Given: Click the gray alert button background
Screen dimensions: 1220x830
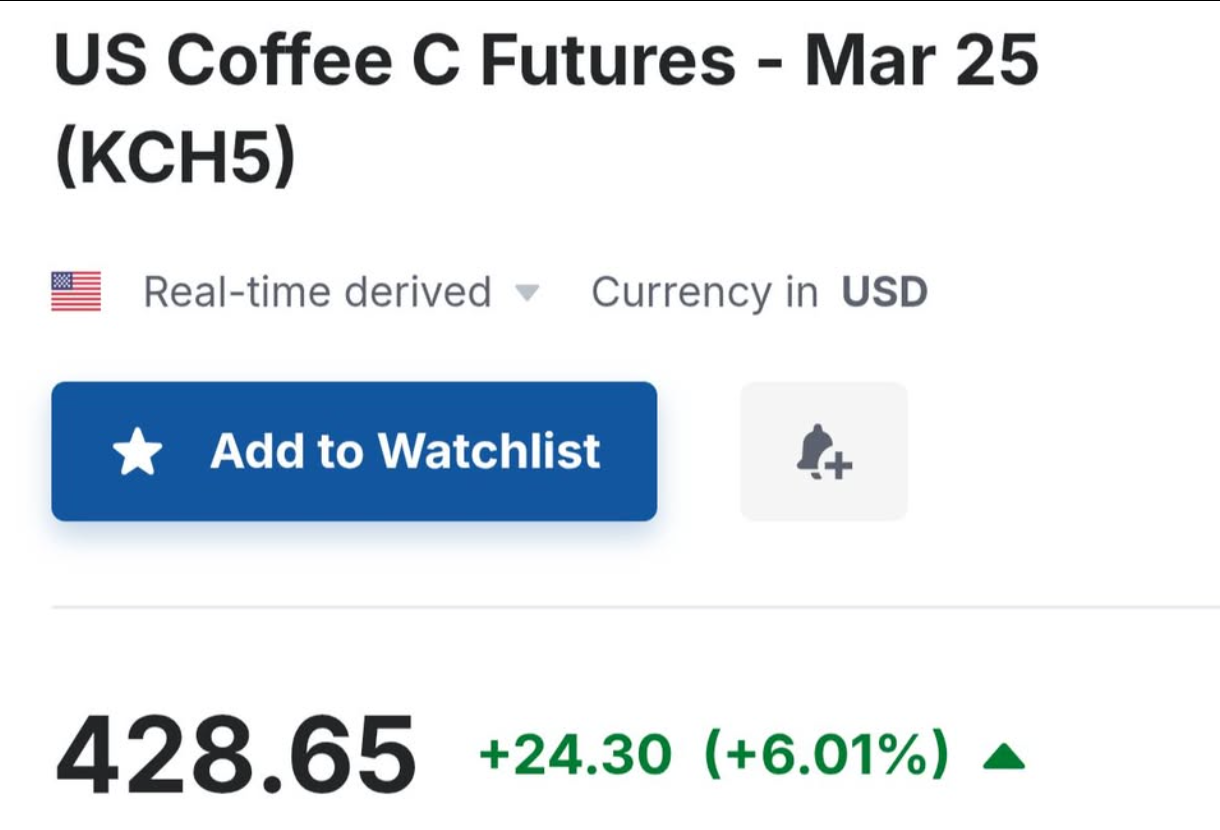Looking at the screenshot, I should 824,451.
